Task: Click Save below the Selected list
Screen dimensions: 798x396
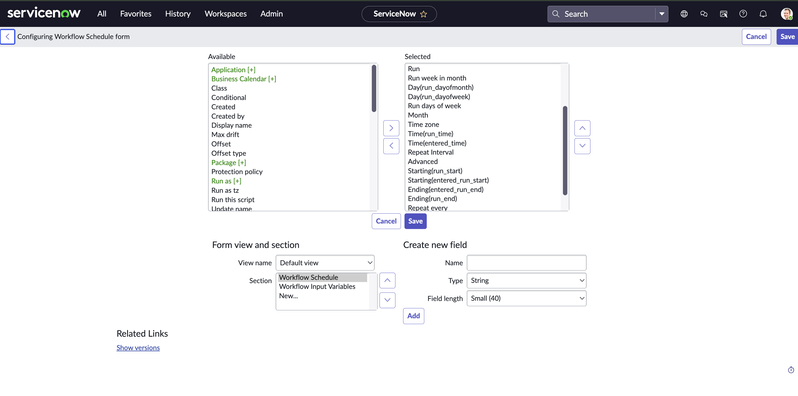Action: pos(416,221)
